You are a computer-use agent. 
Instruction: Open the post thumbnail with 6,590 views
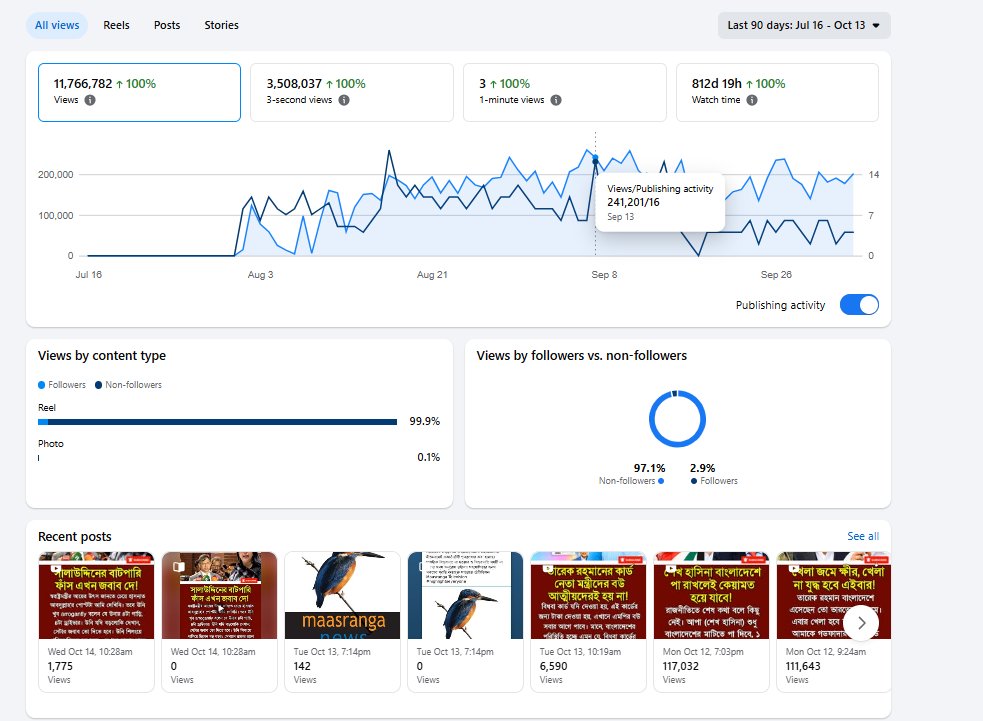coord(588,596)
